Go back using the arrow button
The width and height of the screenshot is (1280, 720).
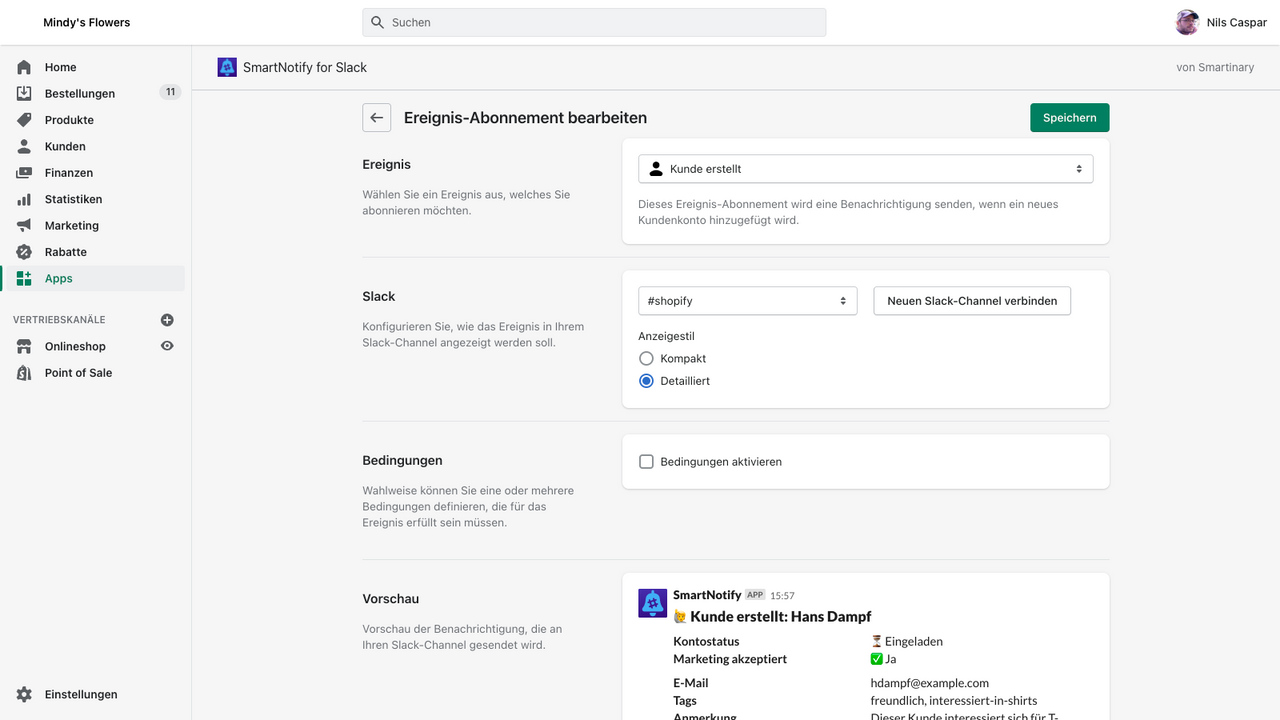[x=376, y=118]
